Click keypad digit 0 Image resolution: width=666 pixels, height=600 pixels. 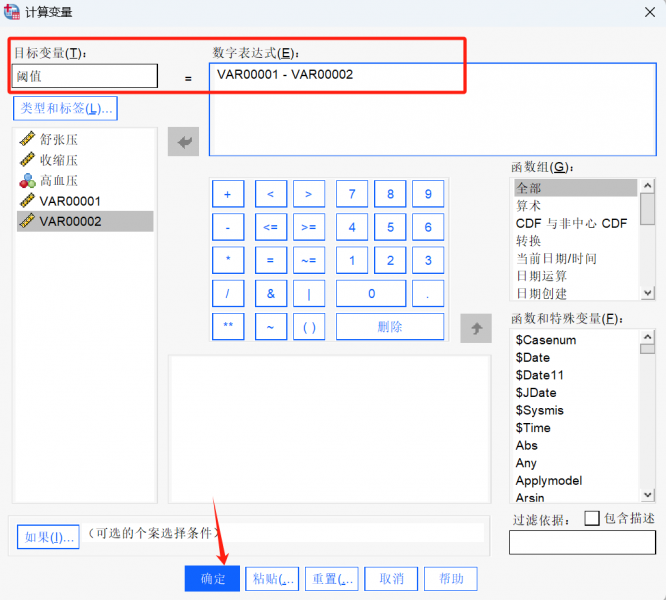(x=371, y=293)
